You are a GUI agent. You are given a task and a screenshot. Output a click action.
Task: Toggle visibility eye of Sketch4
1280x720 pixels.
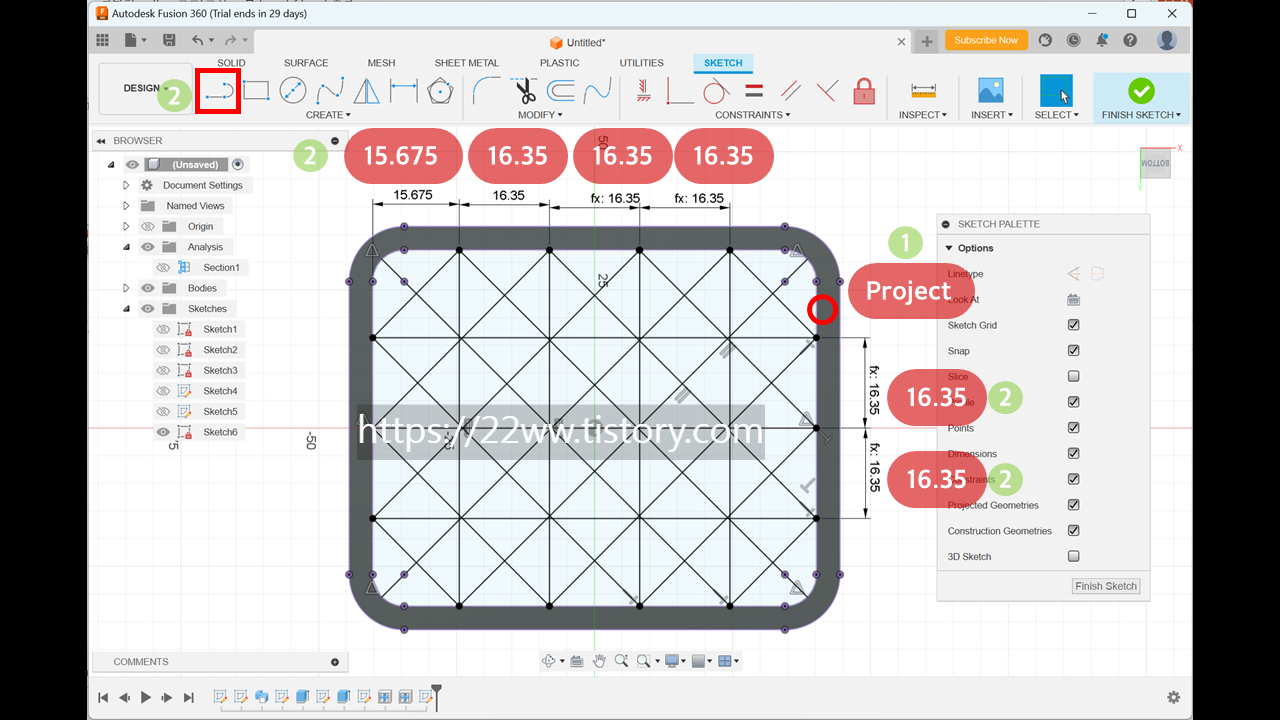tap(162, 391)
